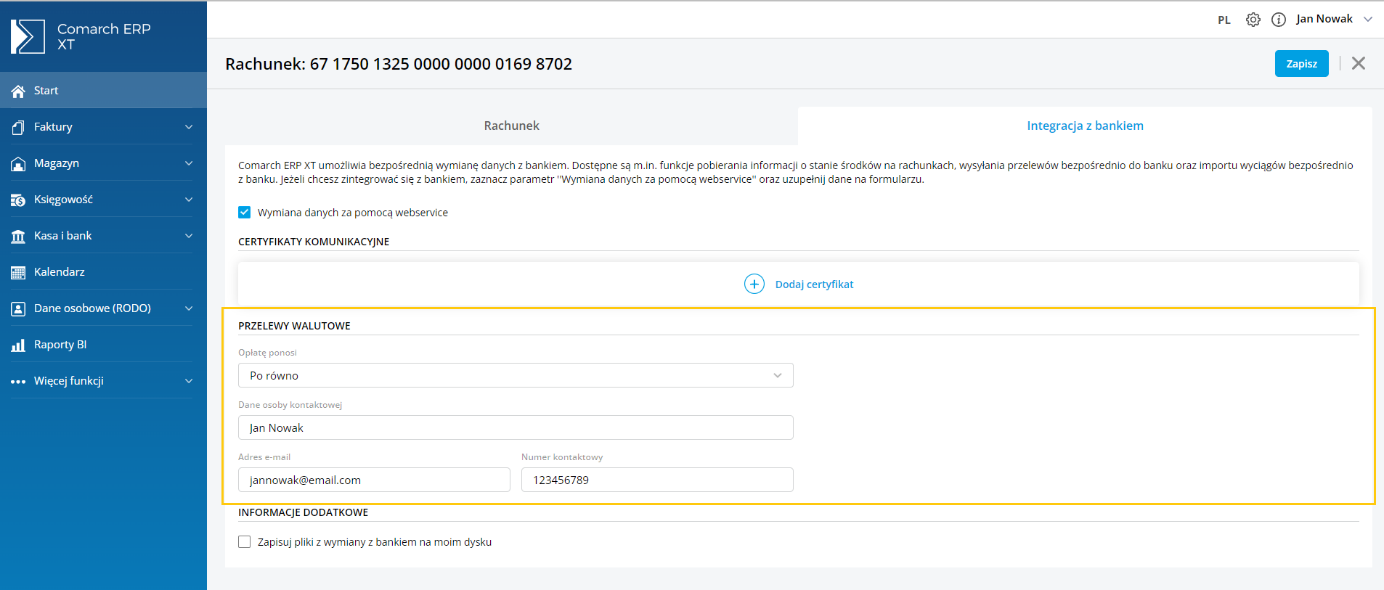
Task: Expand the Faktury sidebar section
Action: pos(103,127)
